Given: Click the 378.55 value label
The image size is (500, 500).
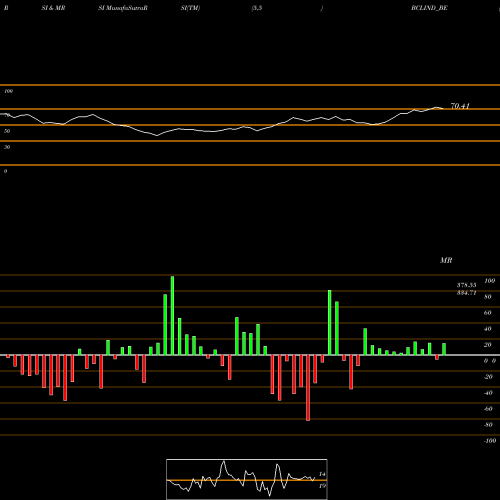Looking at the screenshot, I should [466, 285].
